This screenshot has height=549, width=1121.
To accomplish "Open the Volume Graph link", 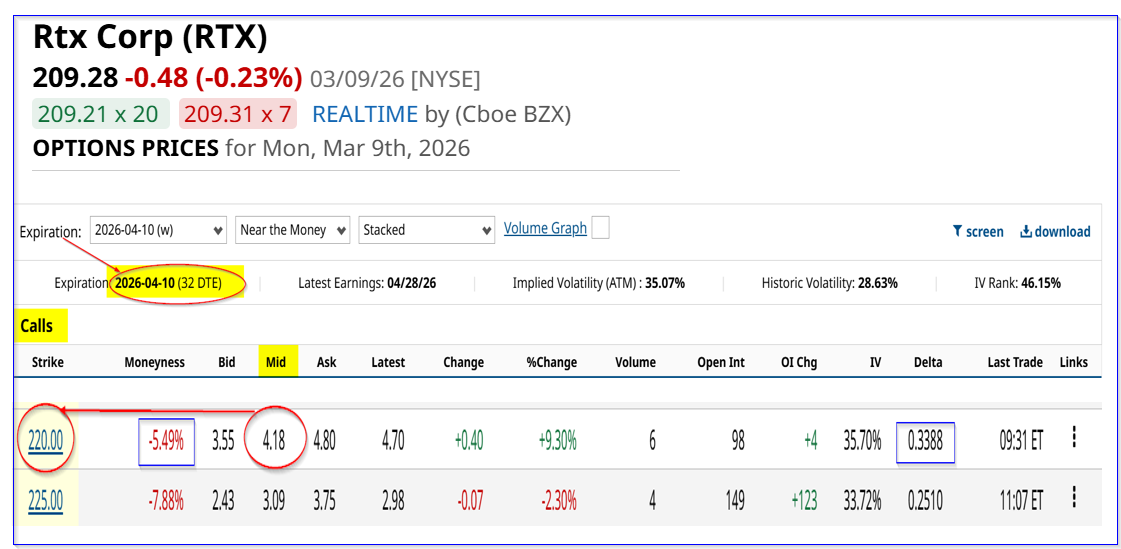I will coord(545,228).
